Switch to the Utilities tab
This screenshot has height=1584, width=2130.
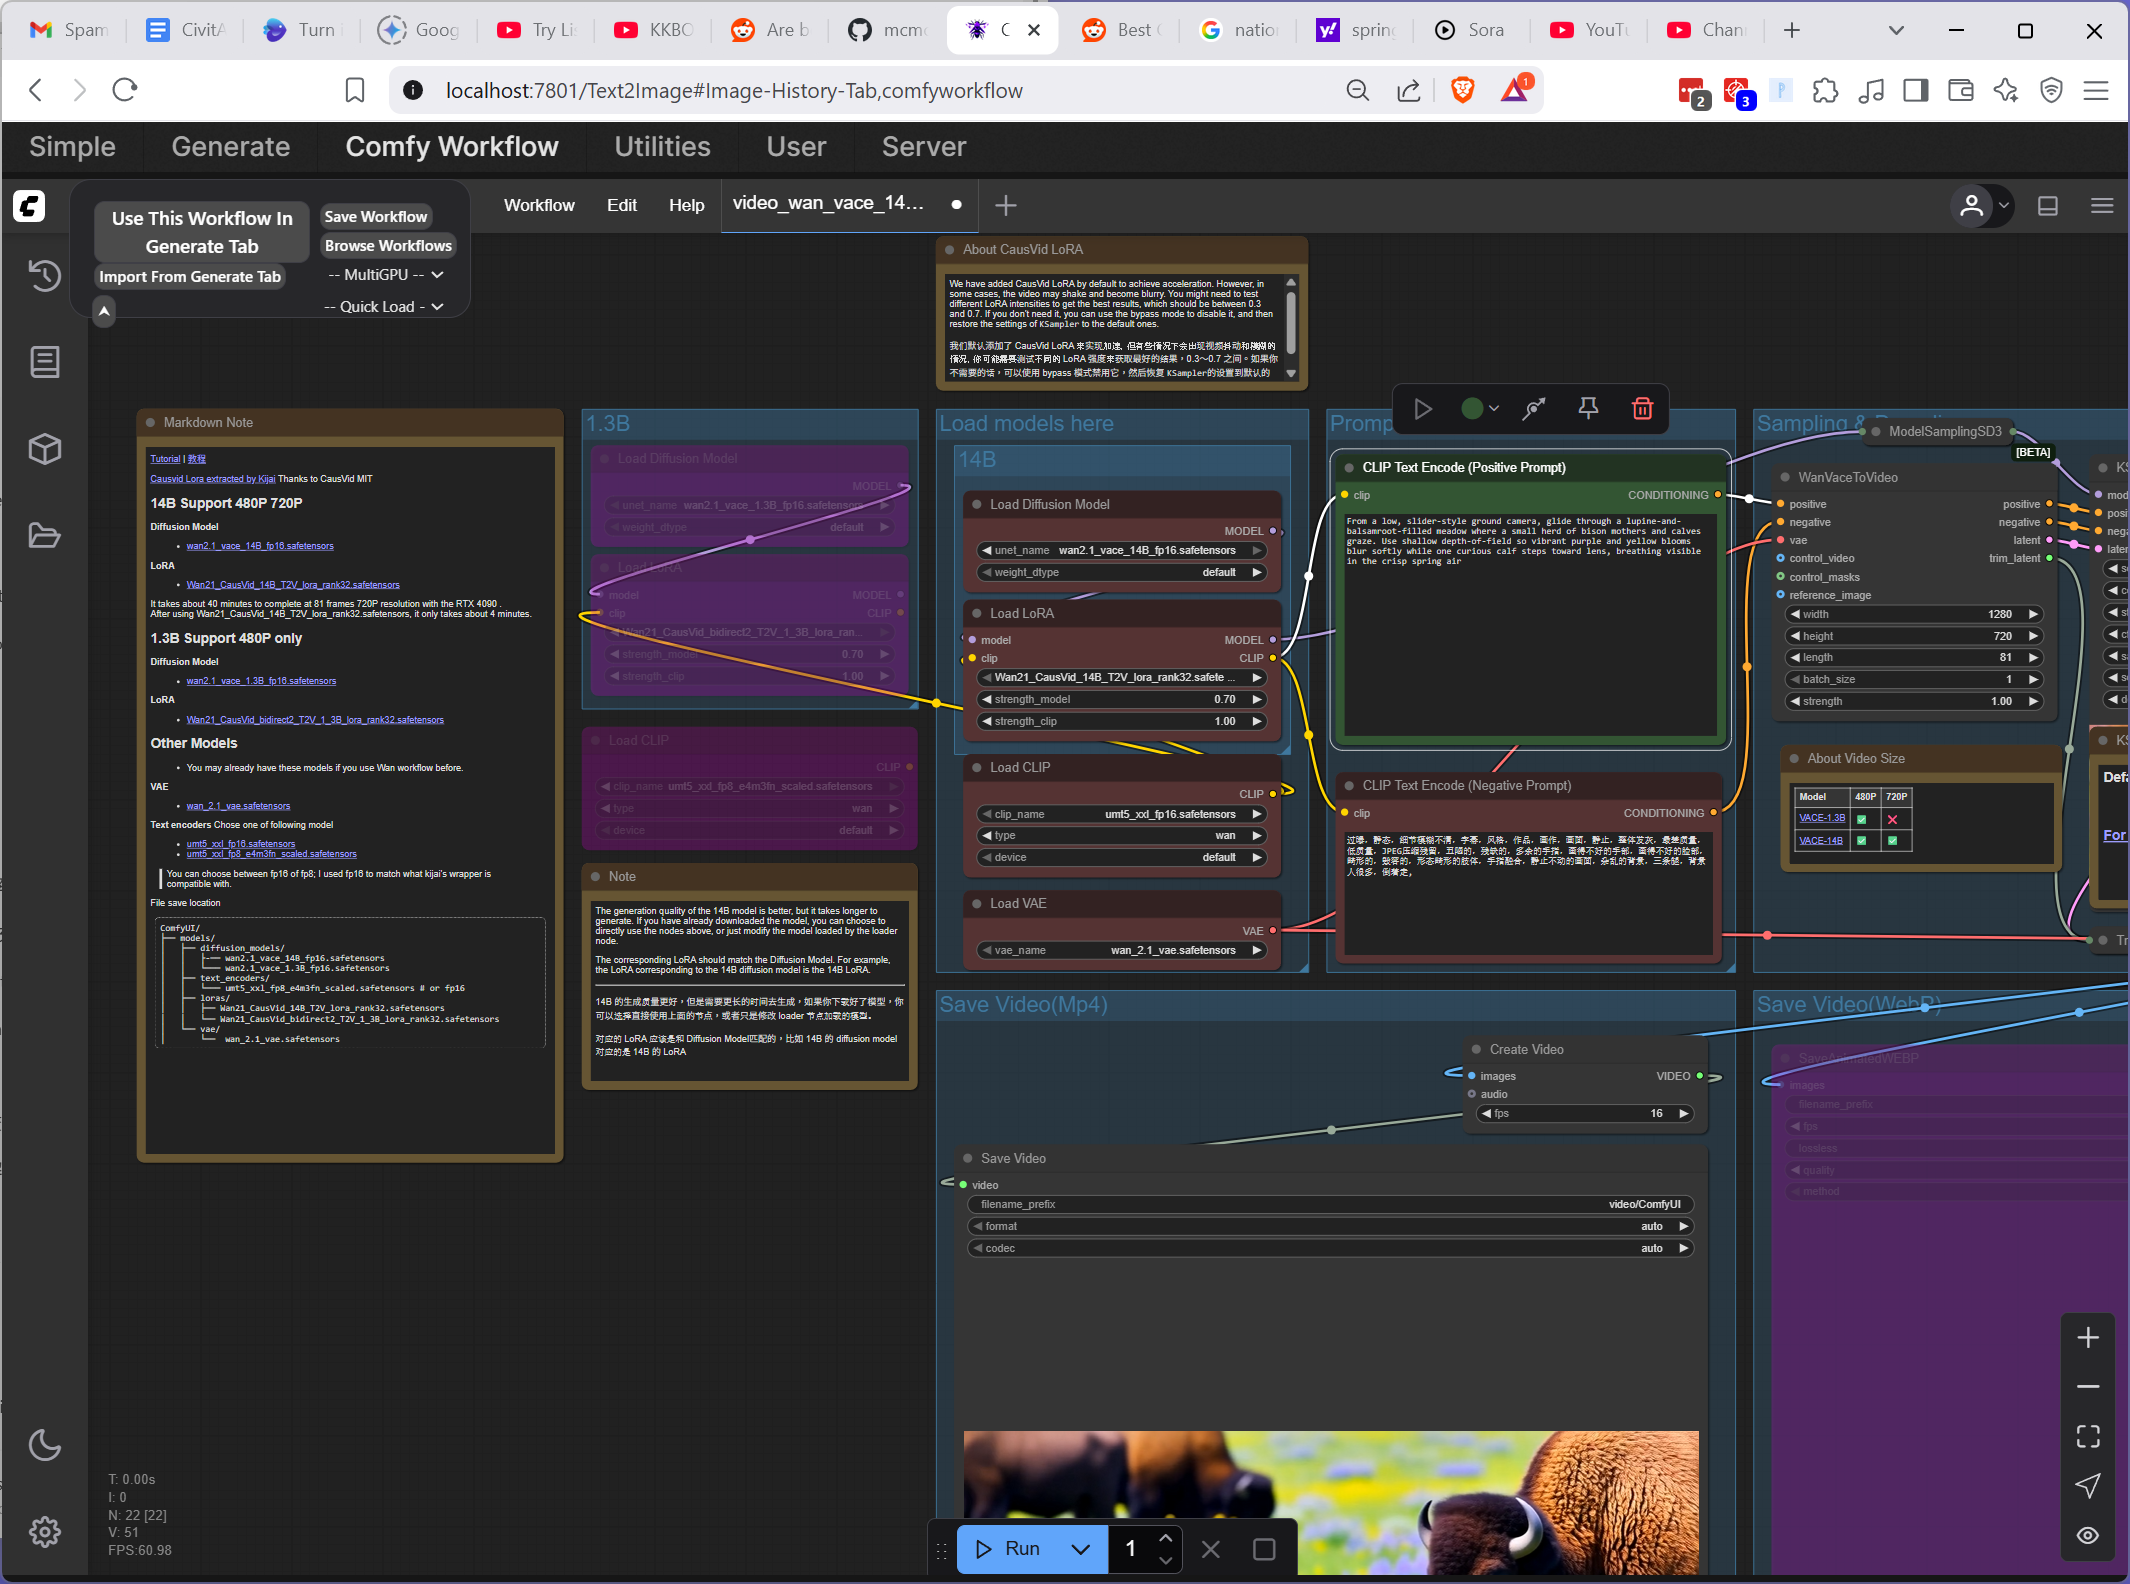662,147
